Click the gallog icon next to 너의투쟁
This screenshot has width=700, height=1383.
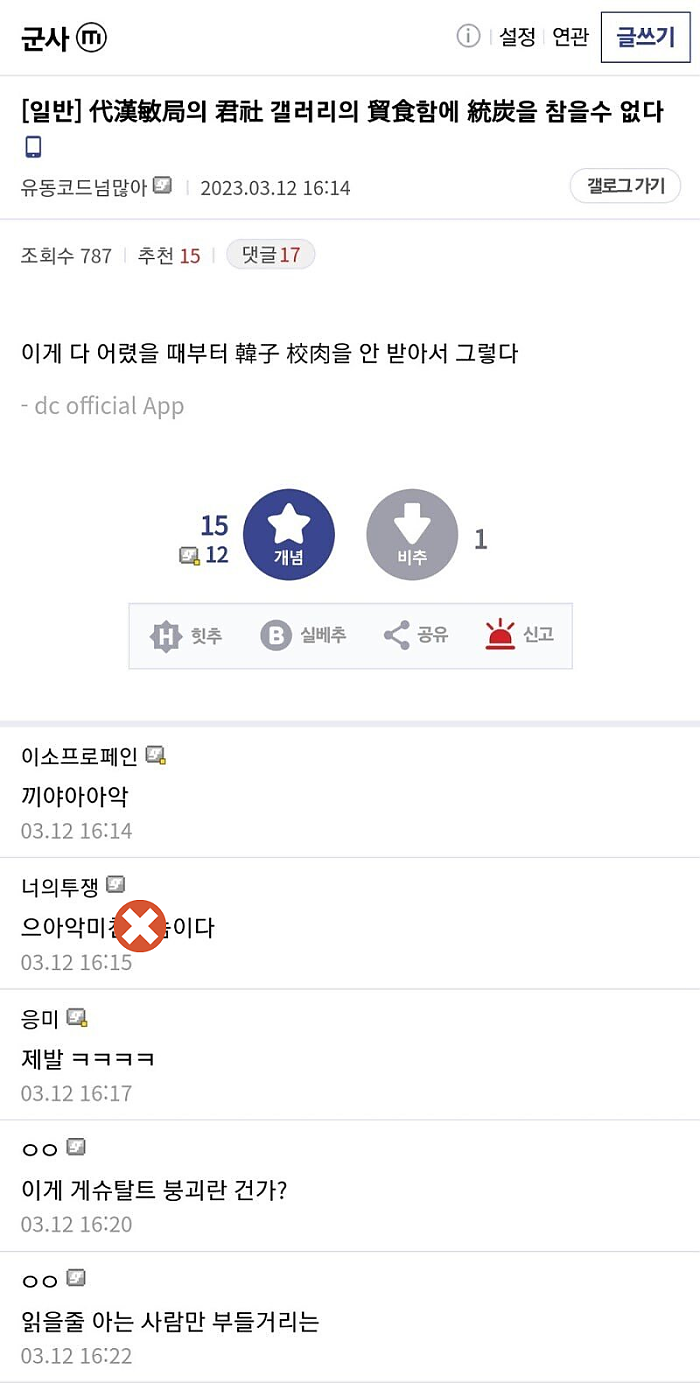point(116,884)
